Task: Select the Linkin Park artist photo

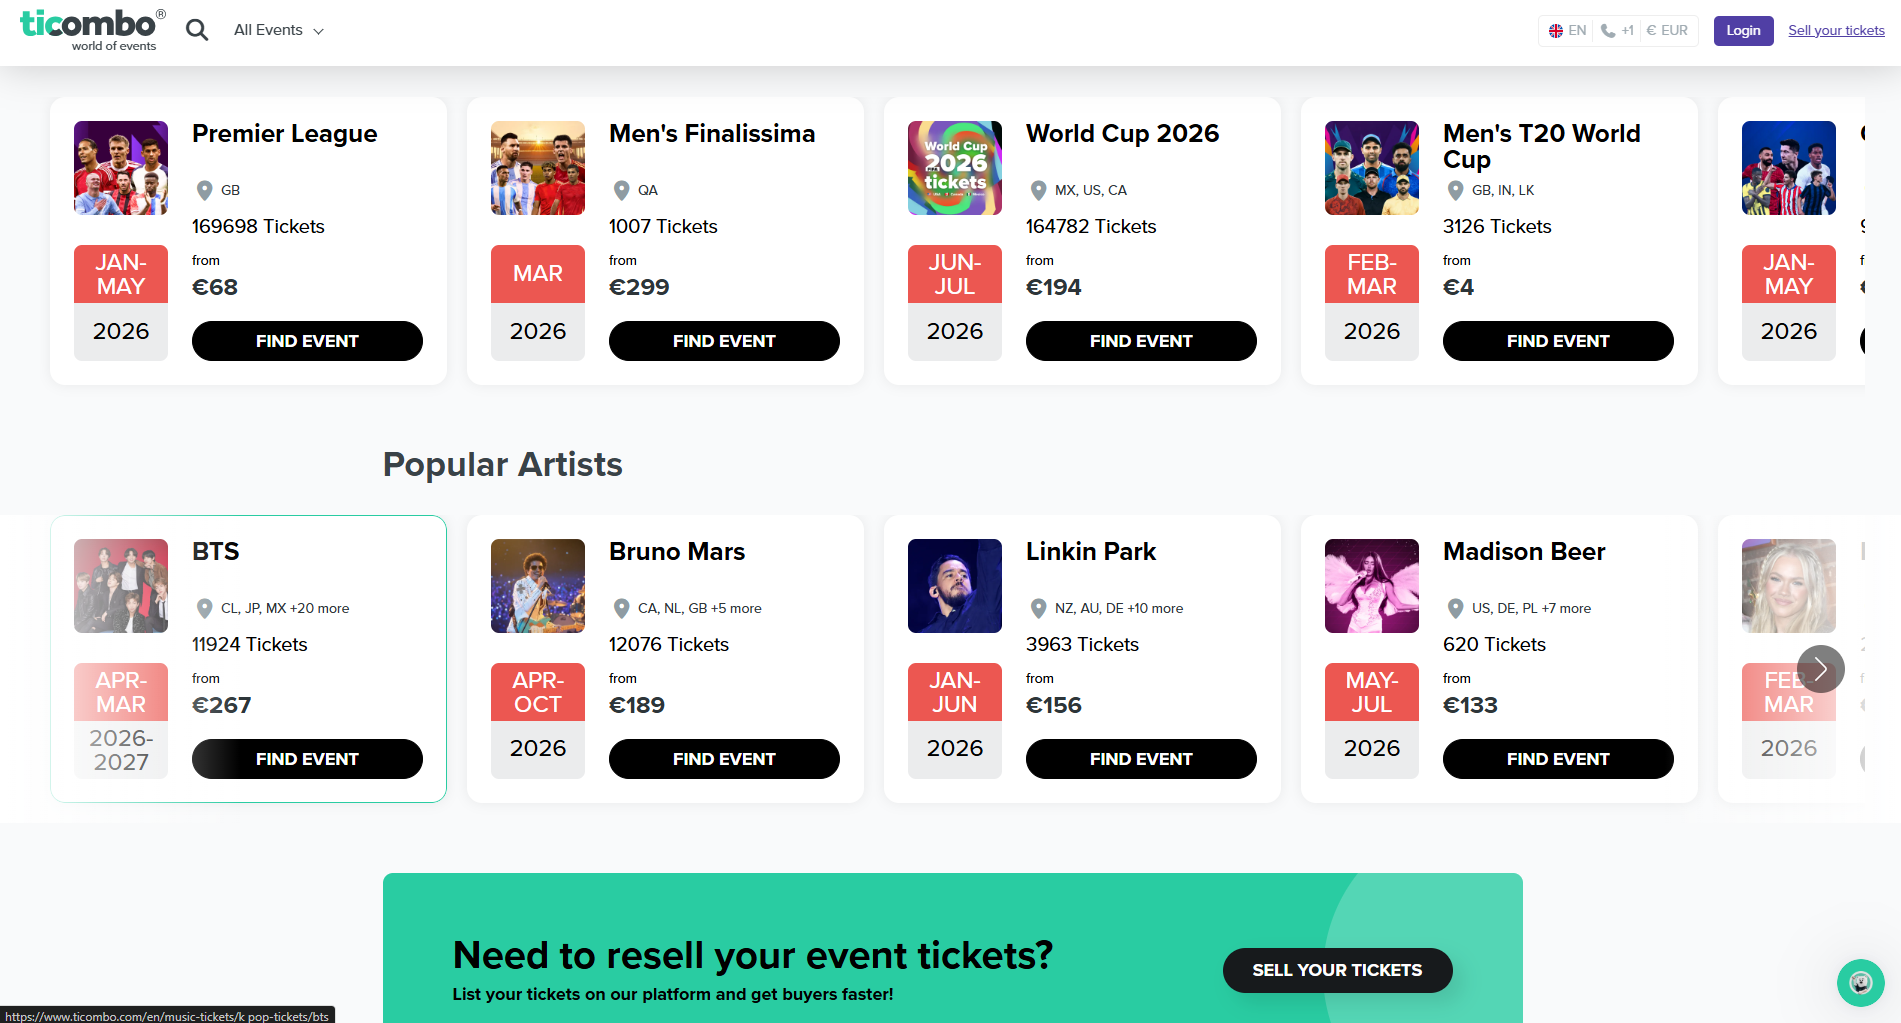Action: [x=955, y=586]
